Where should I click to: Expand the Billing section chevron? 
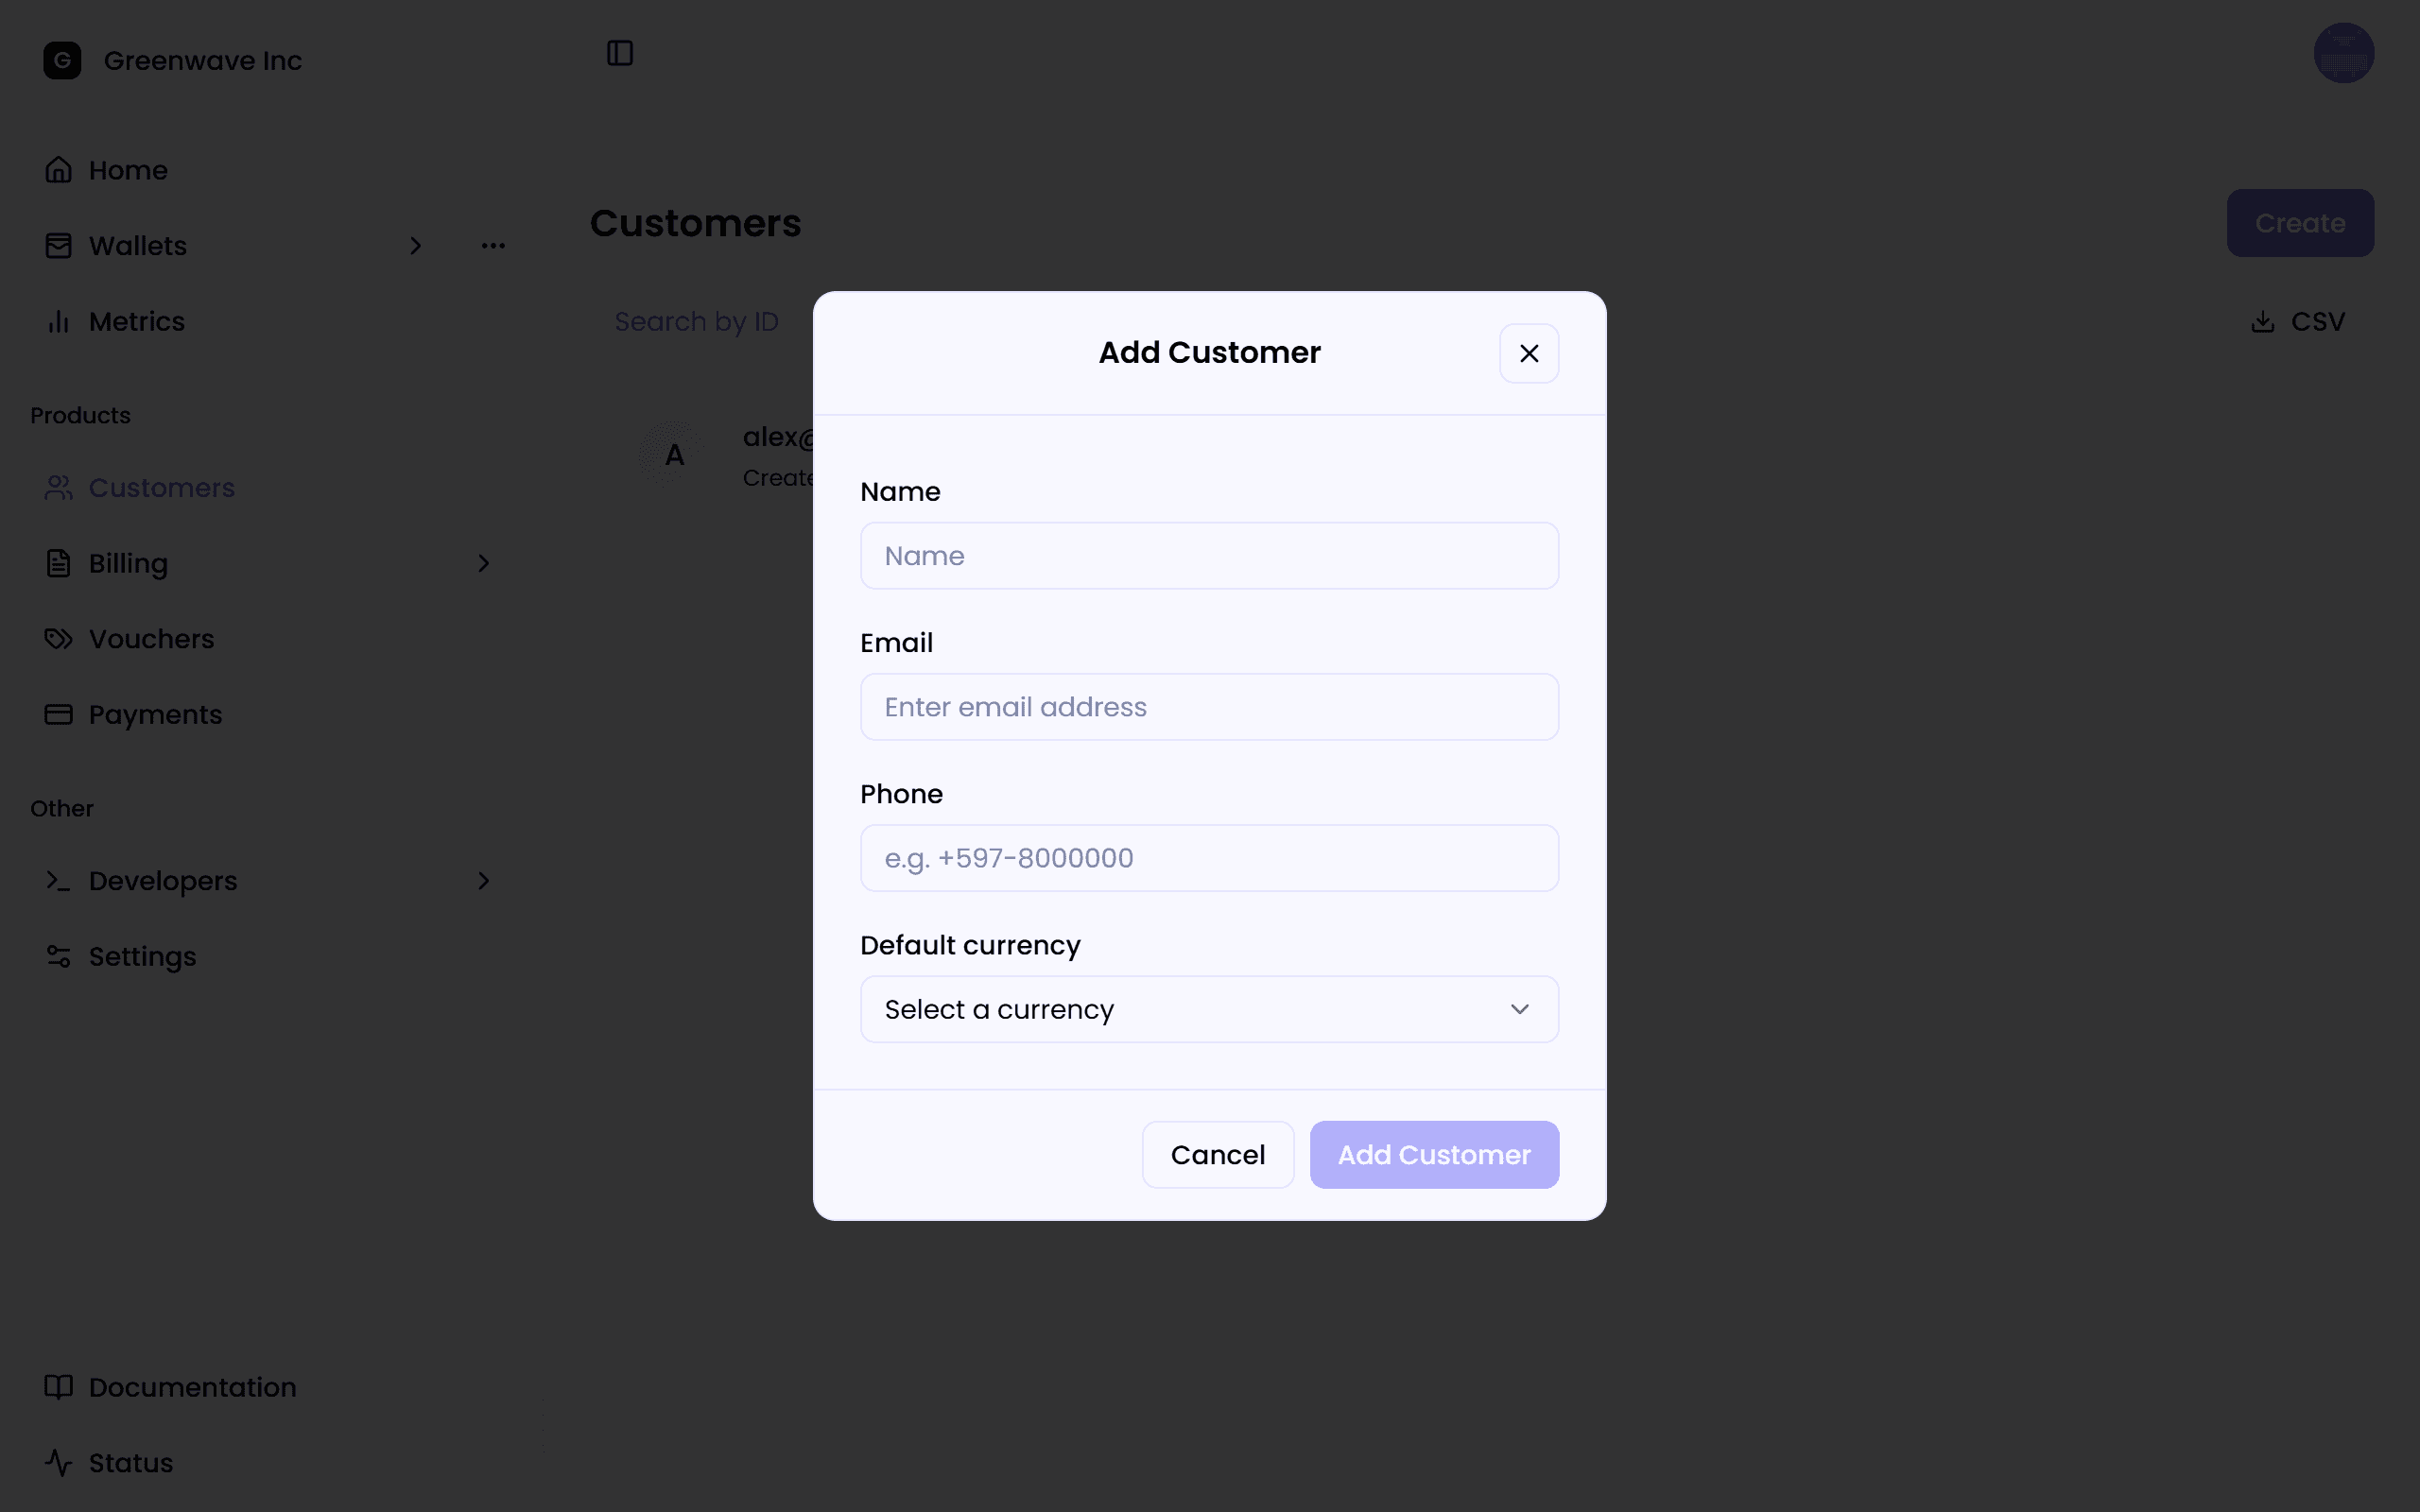point(484,564)
